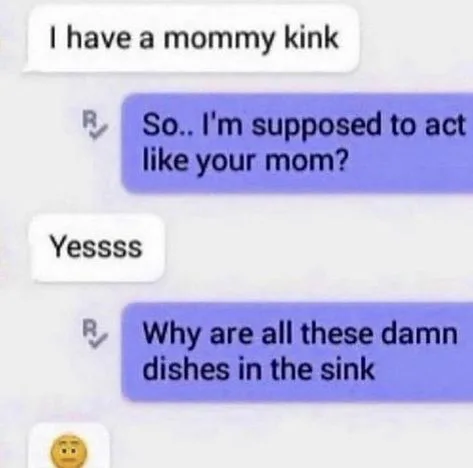Tap the flushed face emoji

pyautogui.click(x=69, y=451)
